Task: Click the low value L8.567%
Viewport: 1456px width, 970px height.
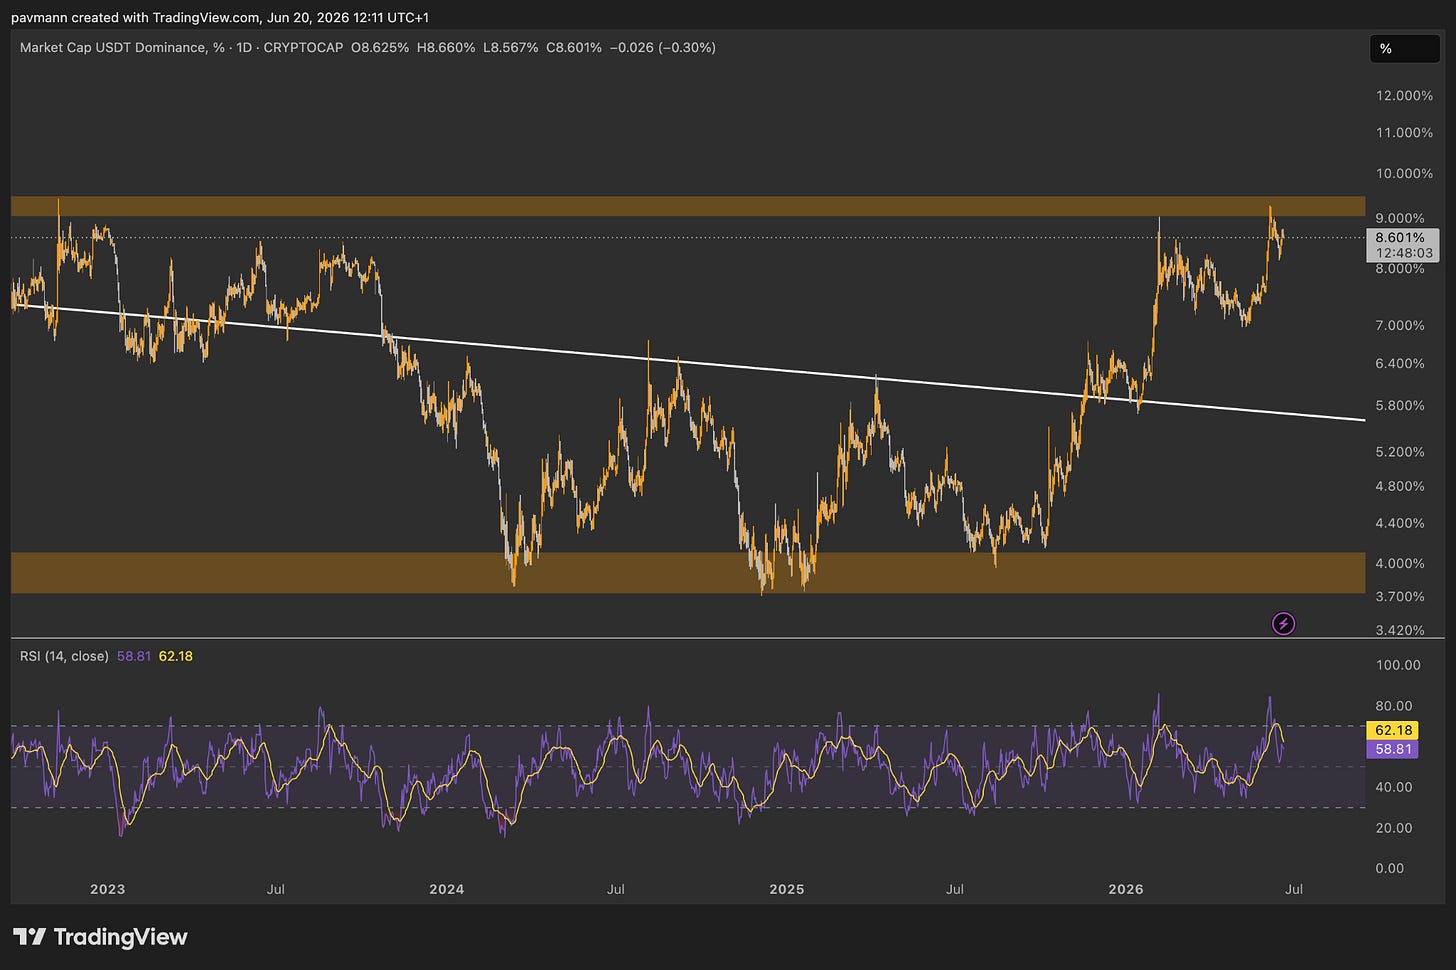Action: click(x=511, y=48)
